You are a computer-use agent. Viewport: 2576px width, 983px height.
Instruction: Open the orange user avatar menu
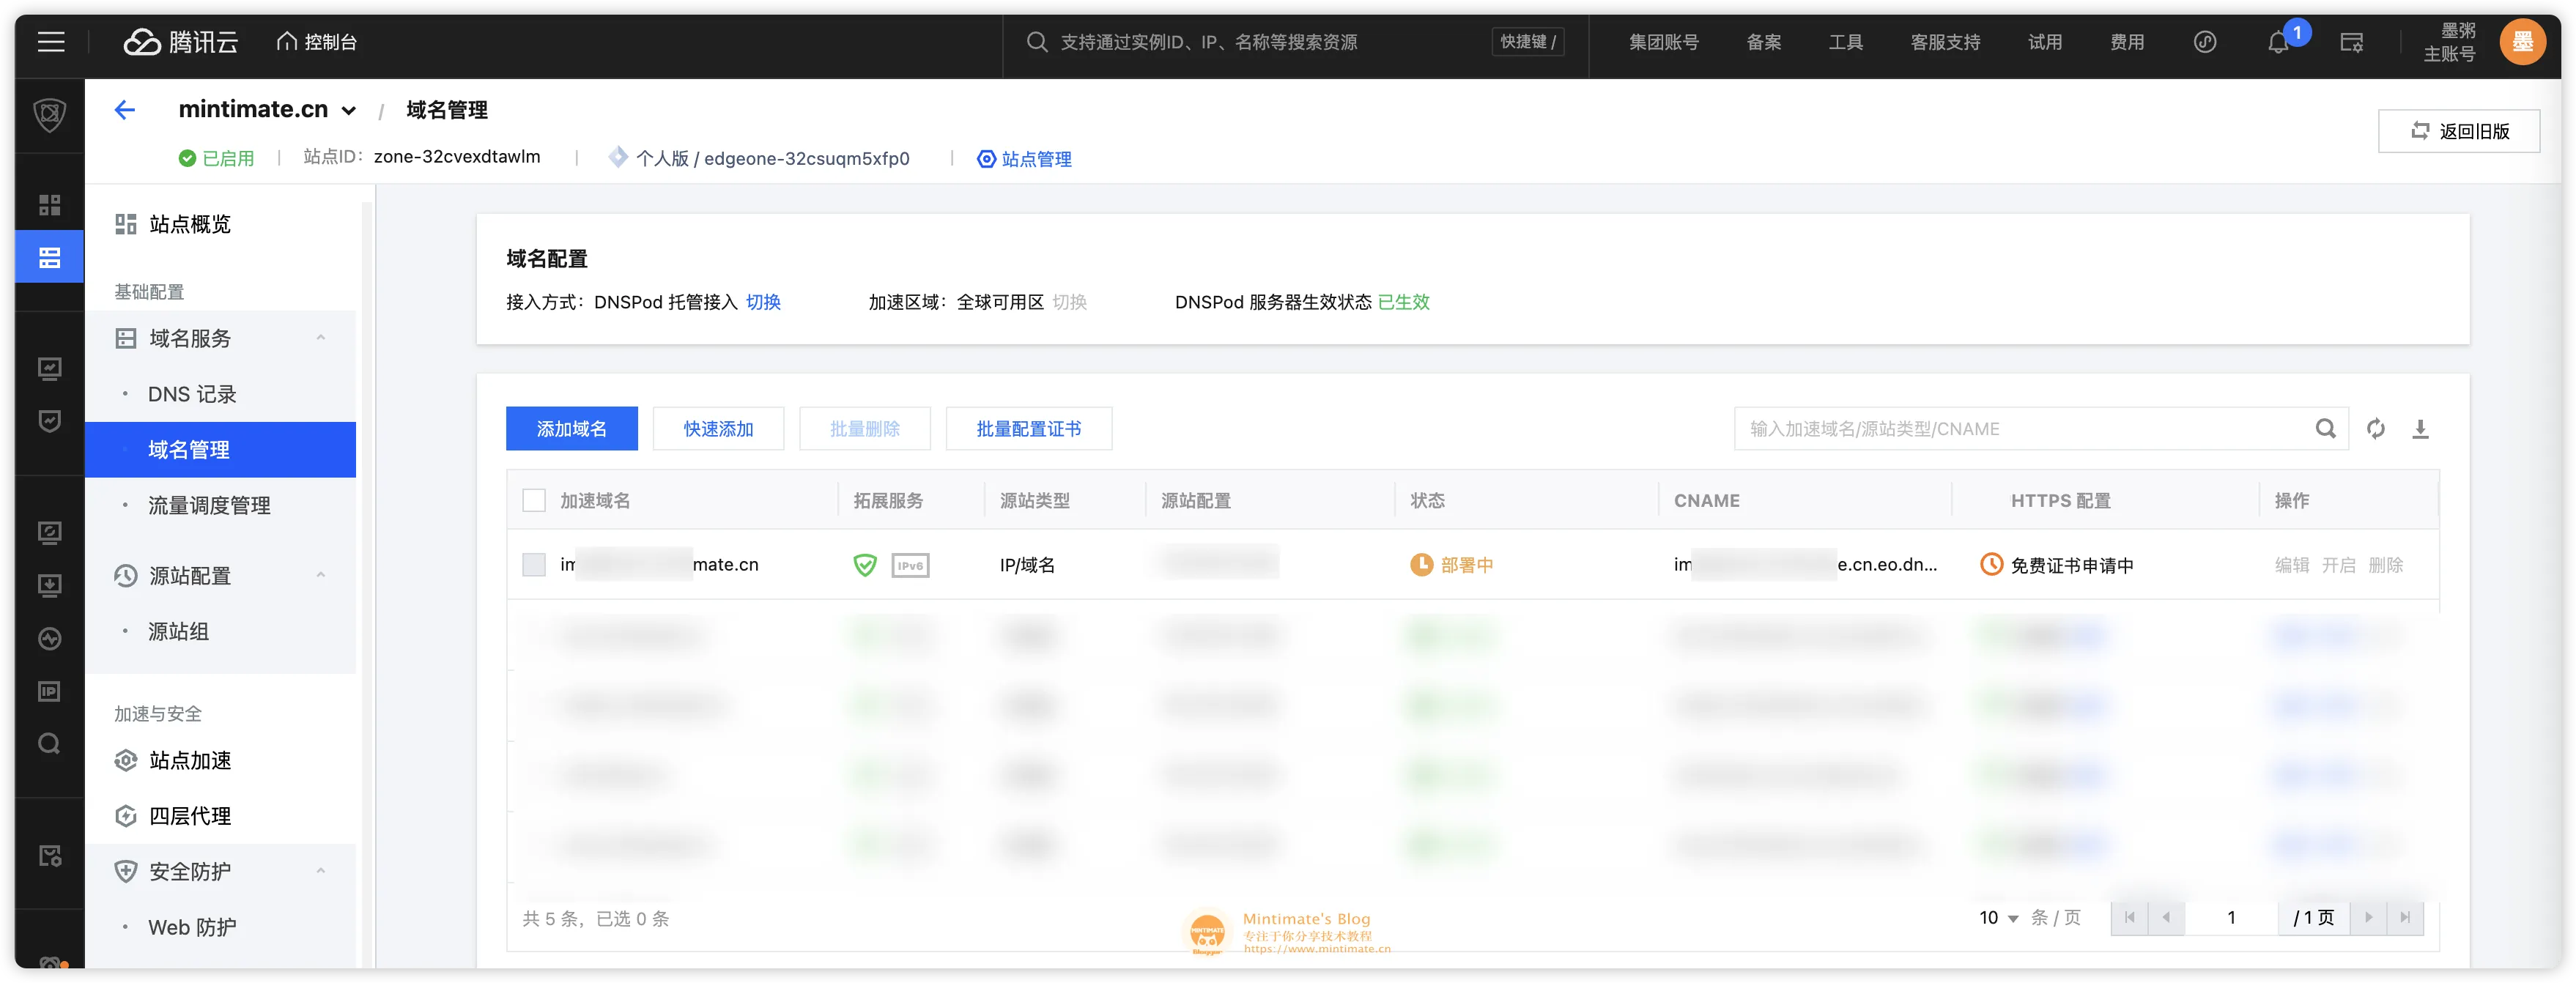point(2522,42)
